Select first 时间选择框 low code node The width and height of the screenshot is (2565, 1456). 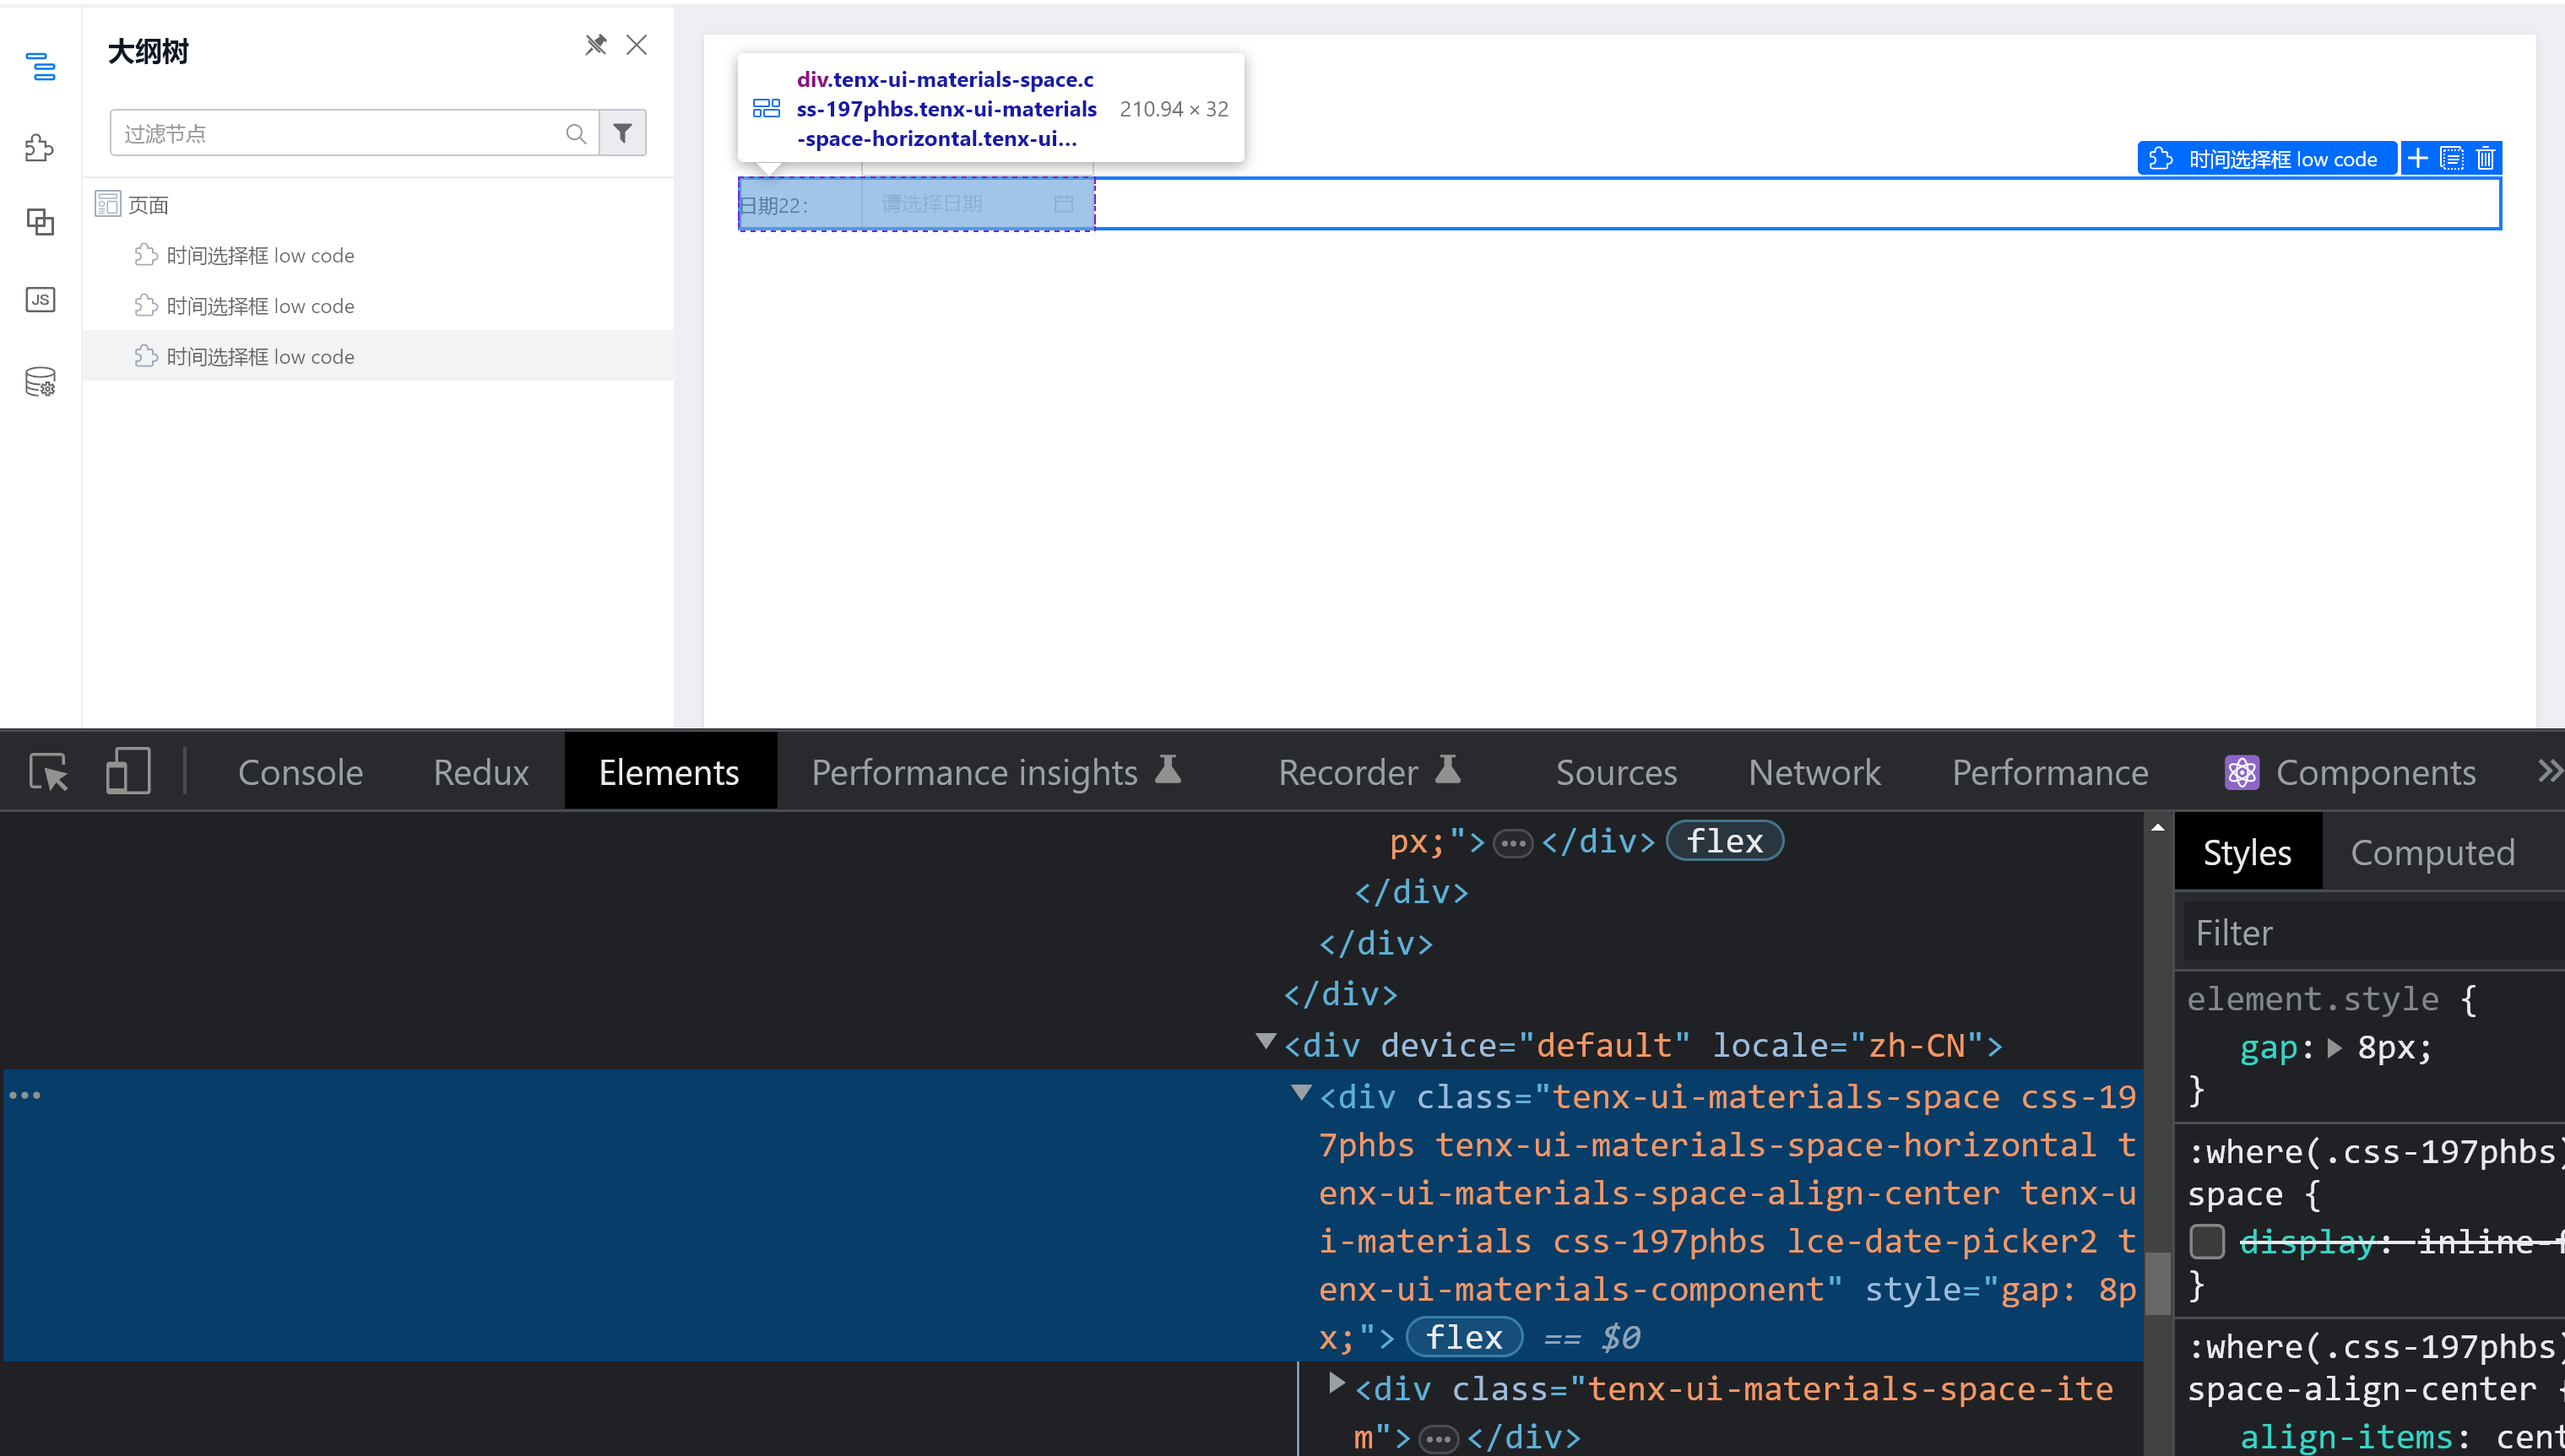(x=378, y=255)
